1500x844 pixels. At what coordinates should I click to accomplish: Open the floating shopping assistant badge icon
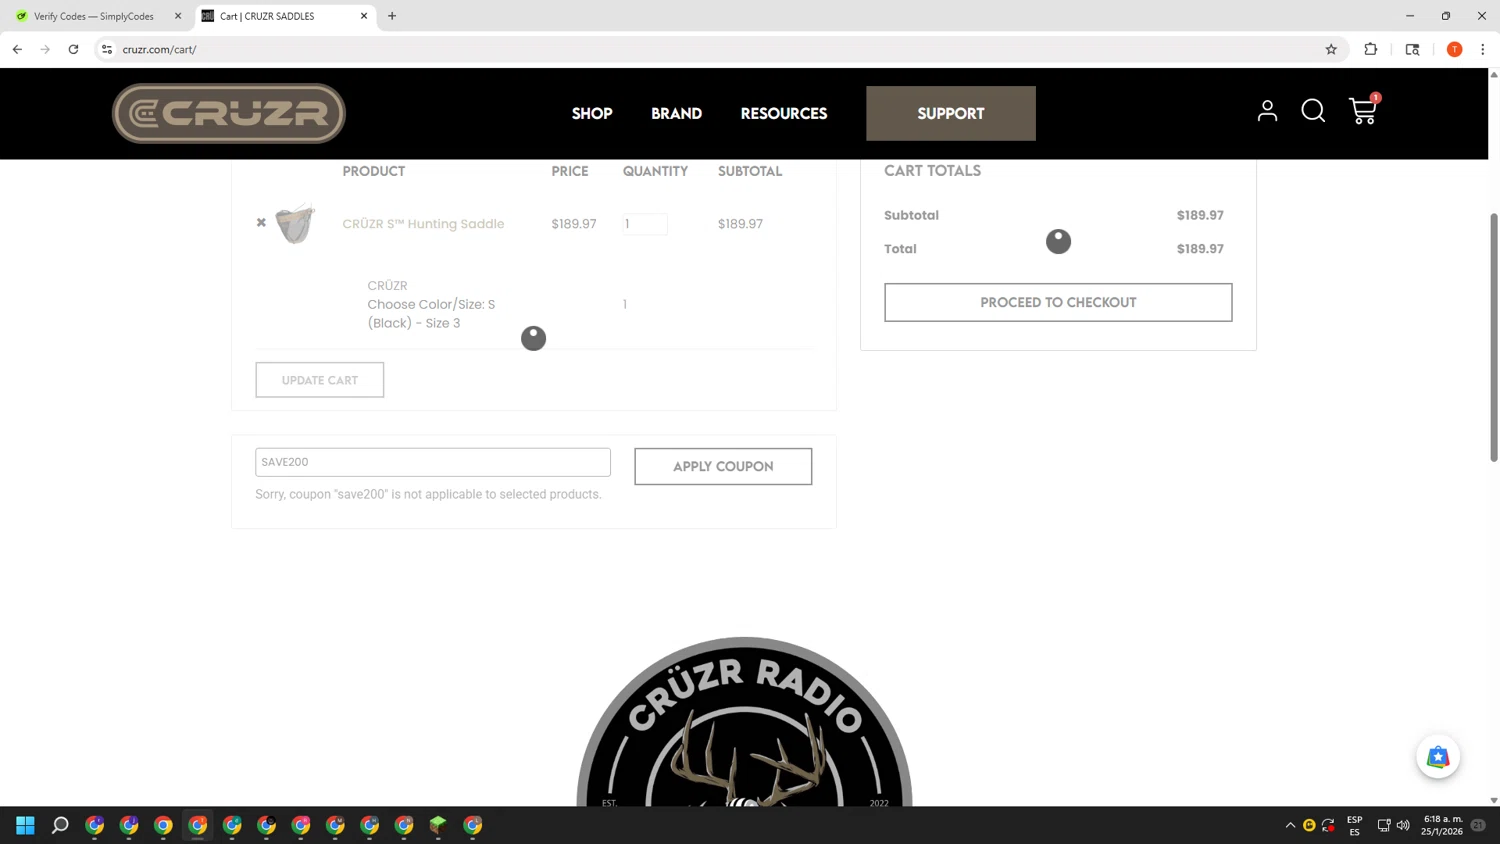pyautogui.click(x=1438, y=757)
